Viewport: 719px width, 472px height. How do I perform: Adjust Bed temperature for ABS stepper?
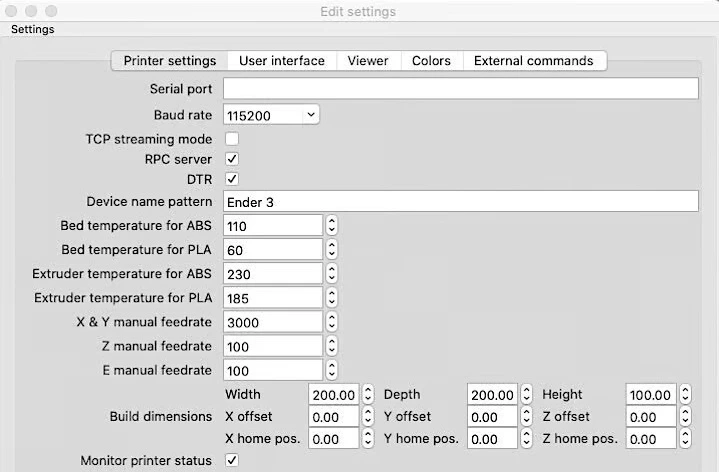click(x=332, y=226)
